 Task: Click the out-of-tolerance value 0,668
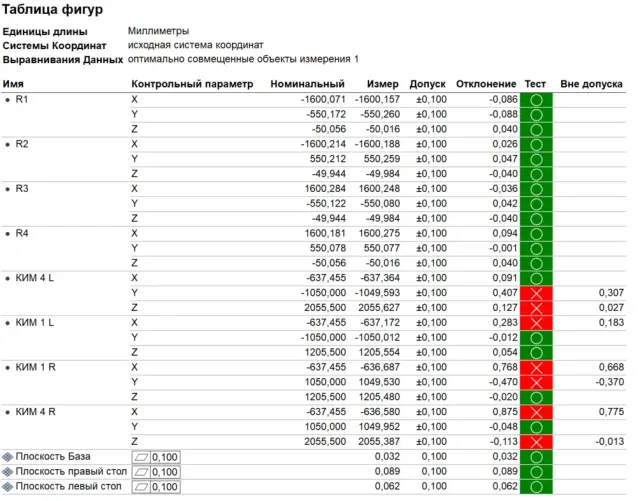(x=611, y=367)
